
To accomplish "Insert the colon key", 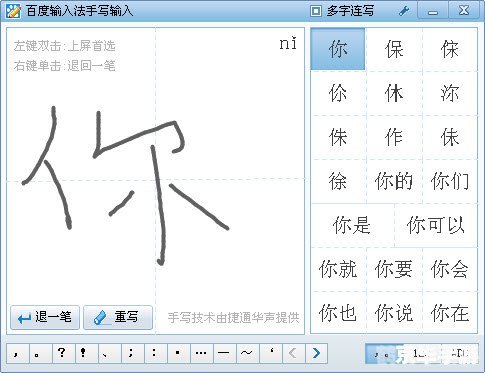I will click(155, 353).
